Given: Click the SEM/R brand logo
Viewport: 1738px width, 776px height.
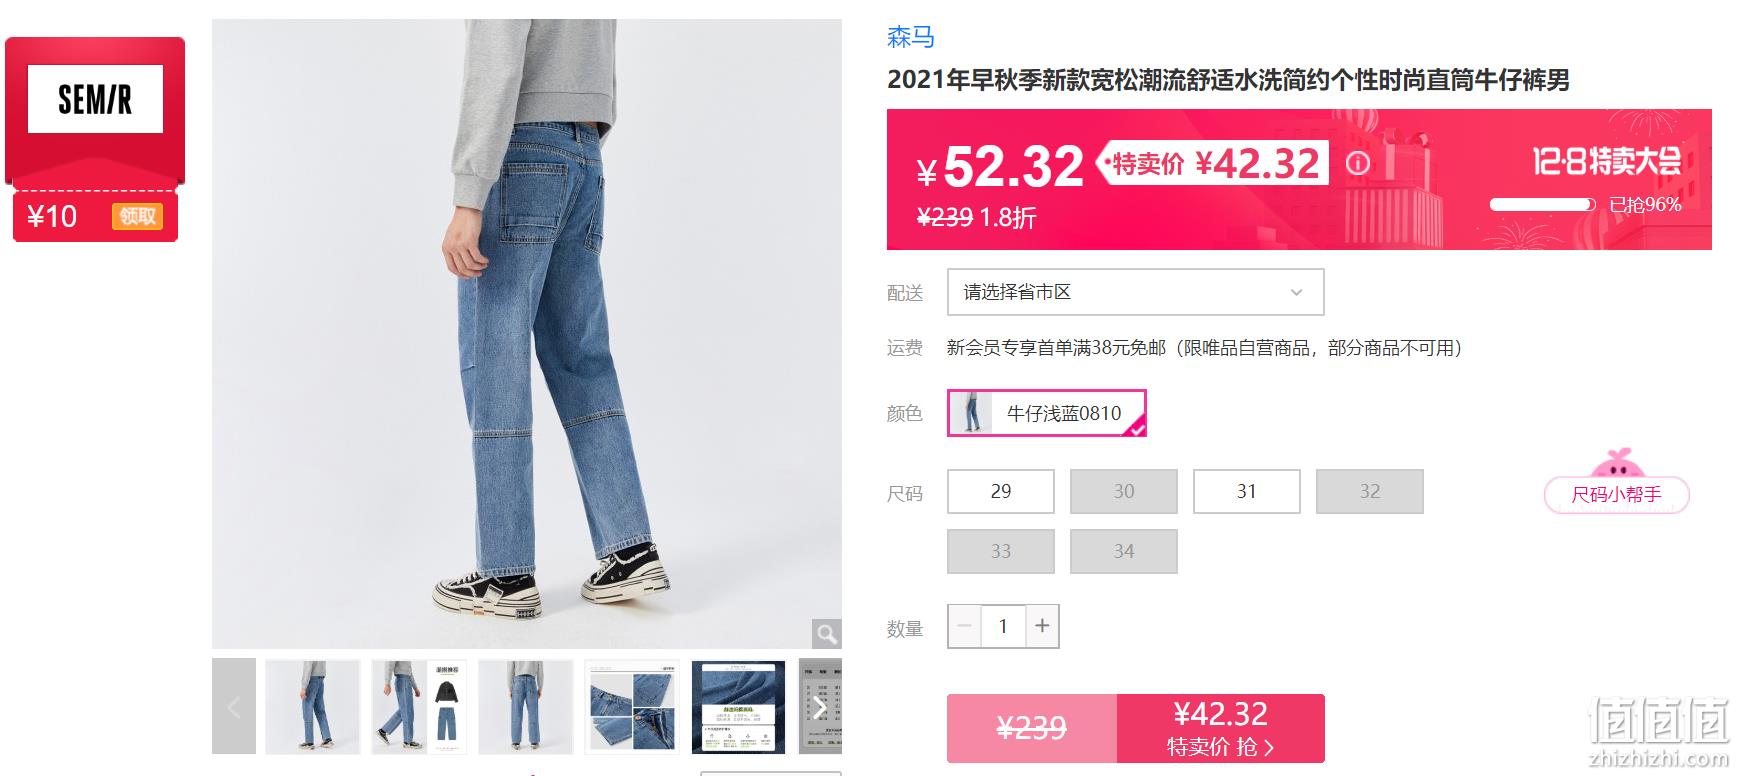Looking at the screenshot, I should click(x=95, y=99).
